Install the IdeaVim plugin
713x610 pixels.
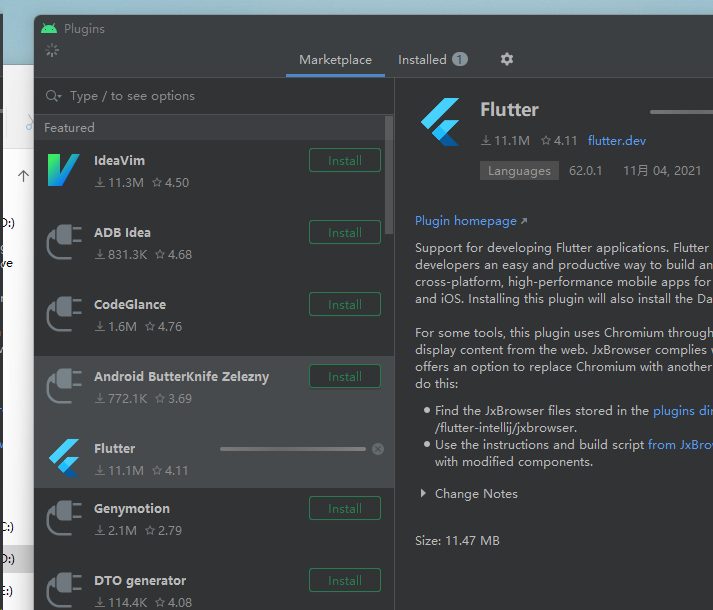tap(345, 160)
